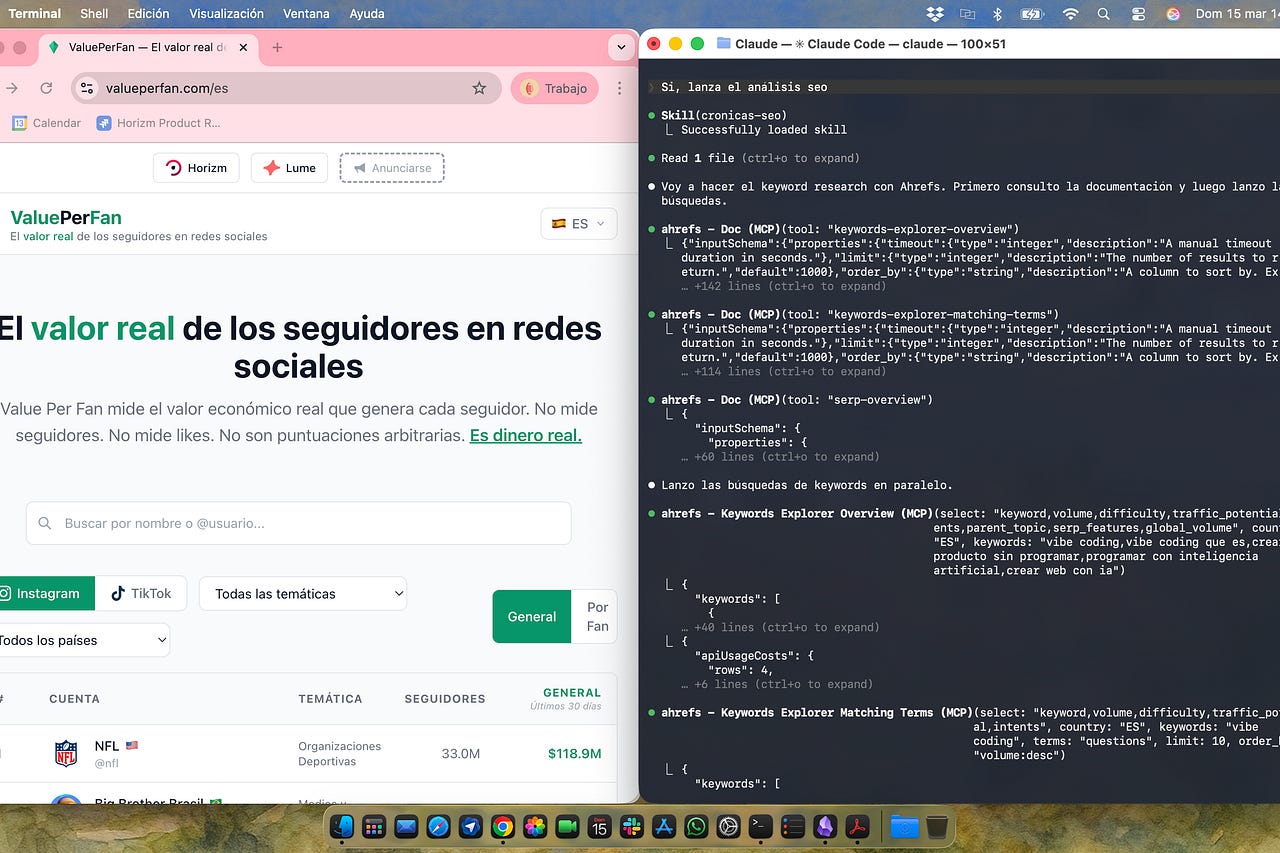Sort by the SEGUIDORES column header
The height and width of the screenshot is (853, 1280).
click(x=445, y=699)
